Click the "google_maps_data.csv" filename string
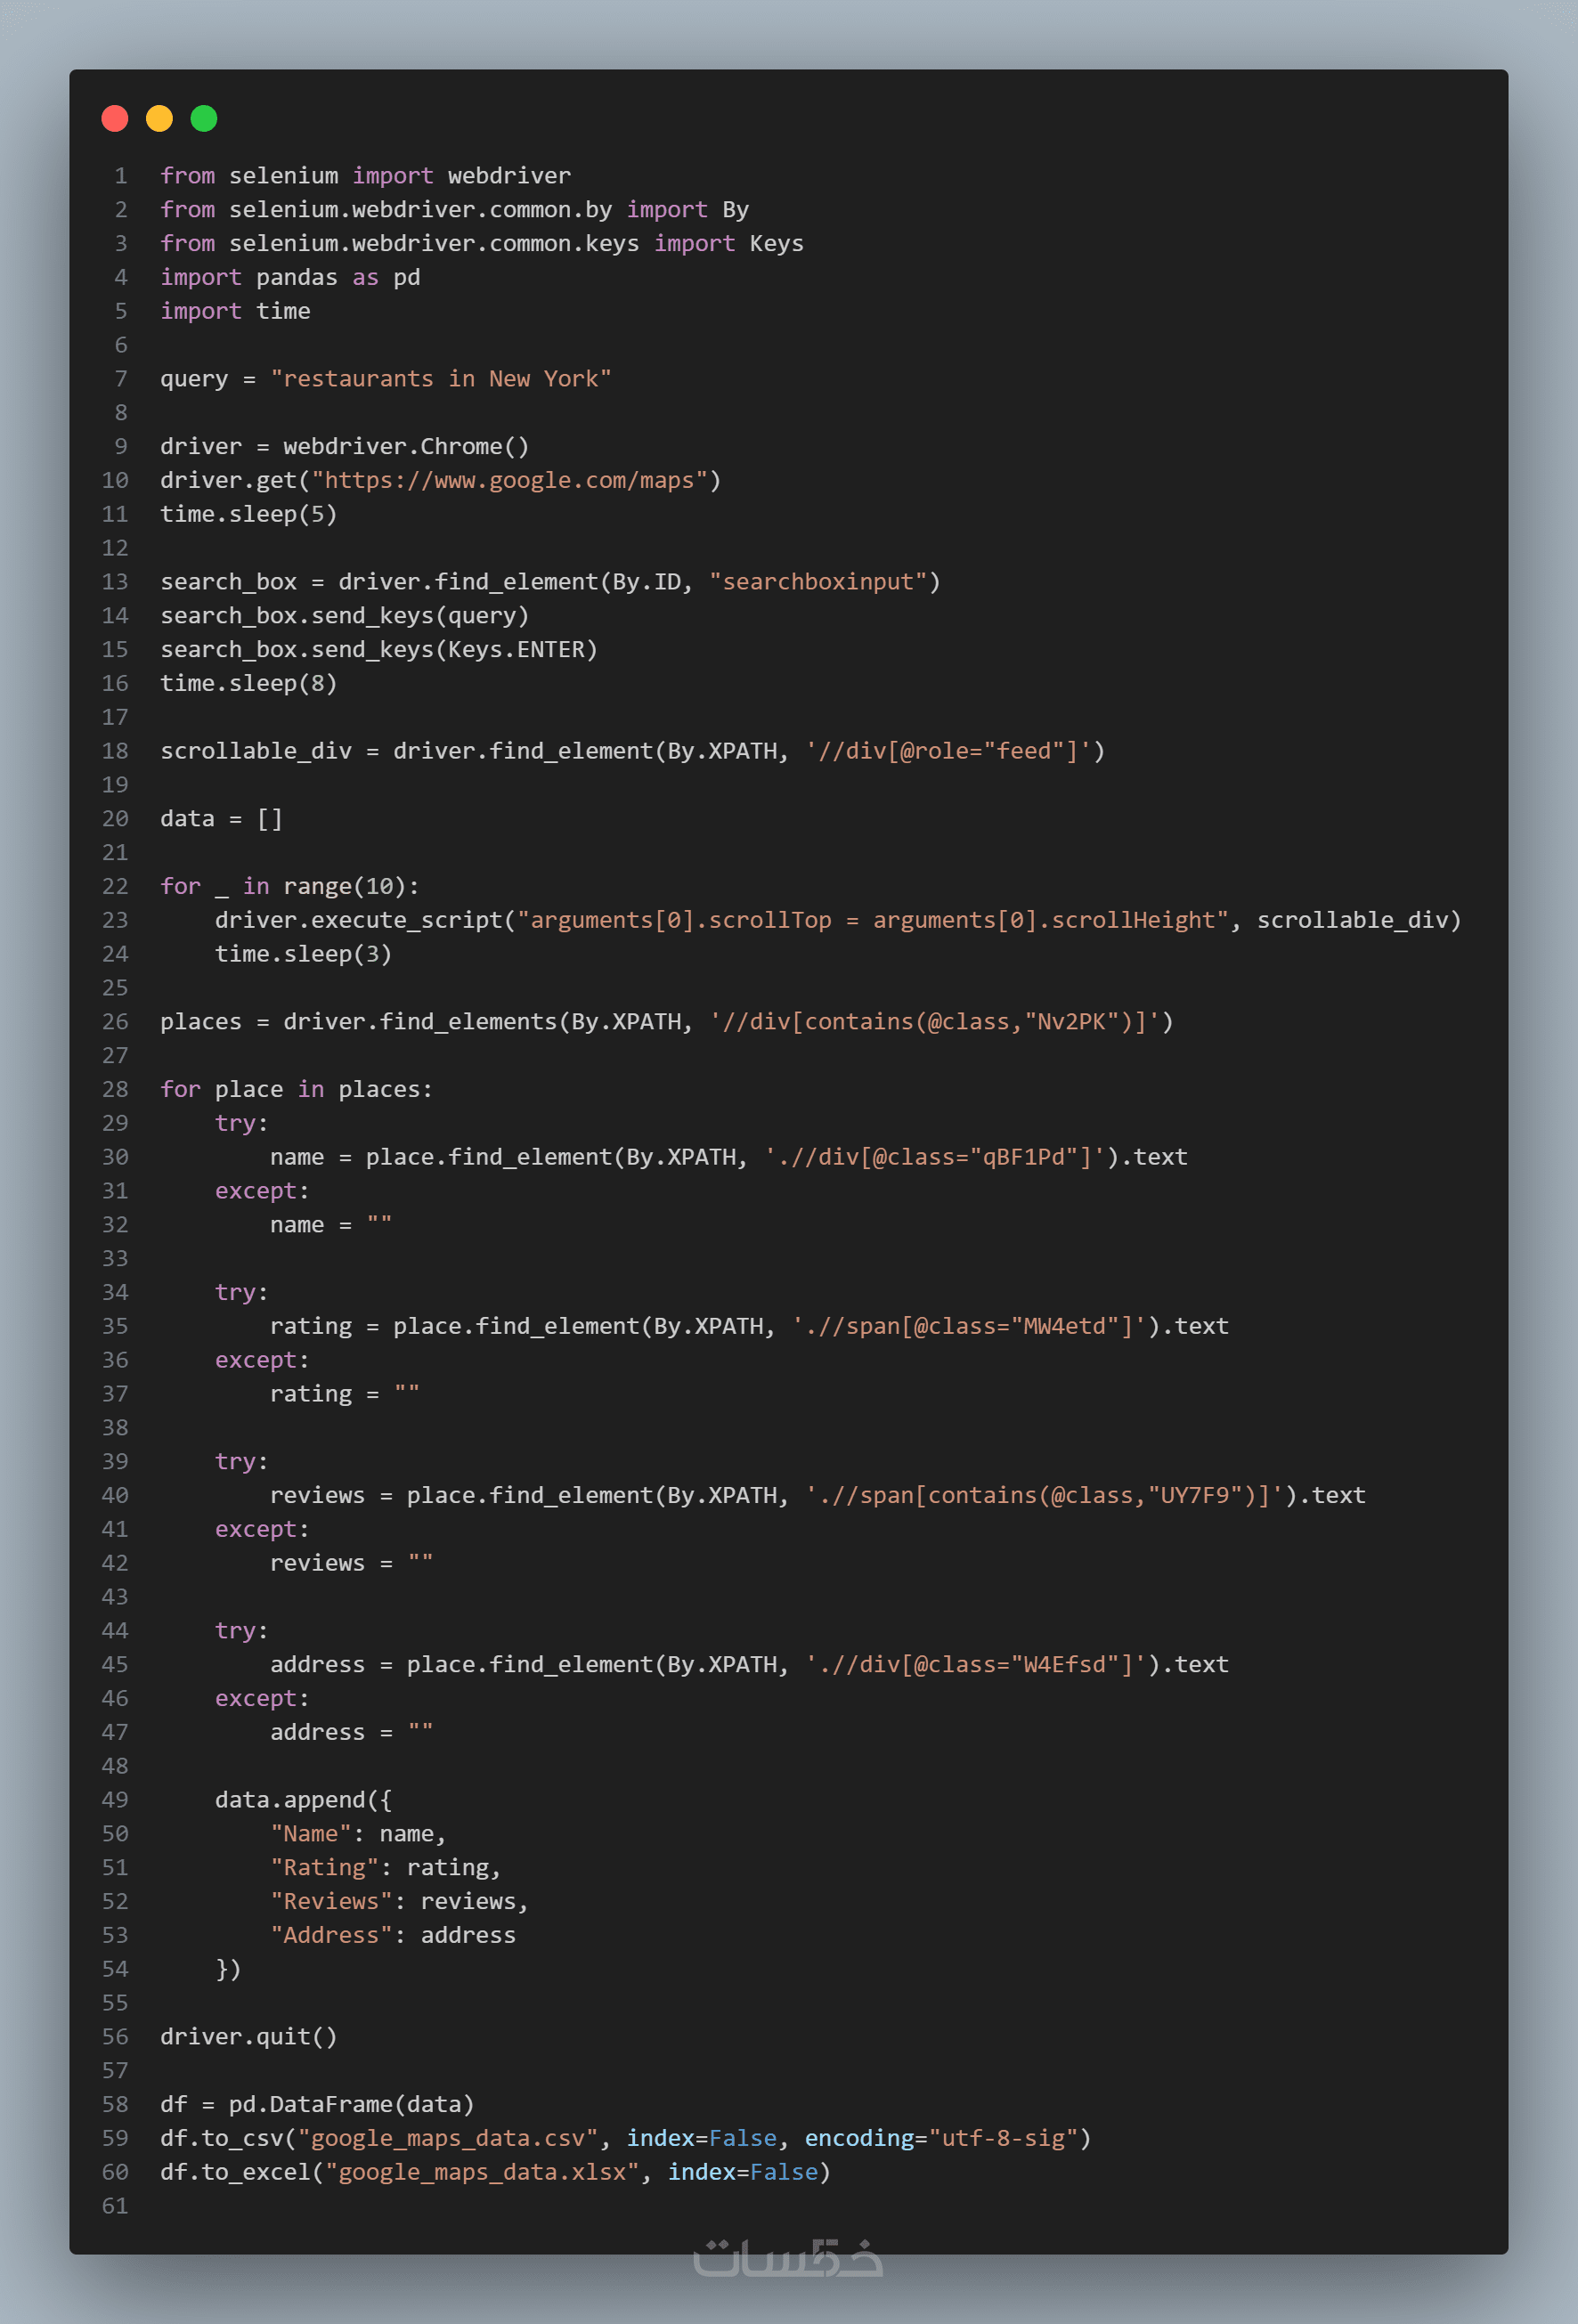Screen dimensions: 1578x2324 pos(447,2138)
